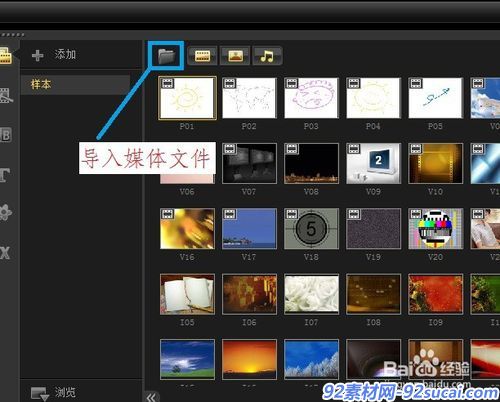Click the P01 label text
Screen dimensions: 500x402
187,126
